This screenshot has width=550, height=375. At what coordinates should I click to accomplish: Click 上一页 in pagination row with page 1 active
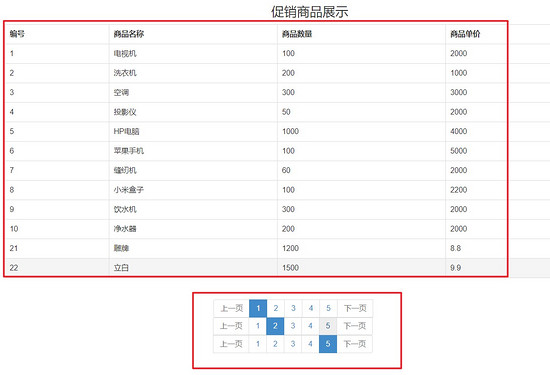tap(232, 308)
